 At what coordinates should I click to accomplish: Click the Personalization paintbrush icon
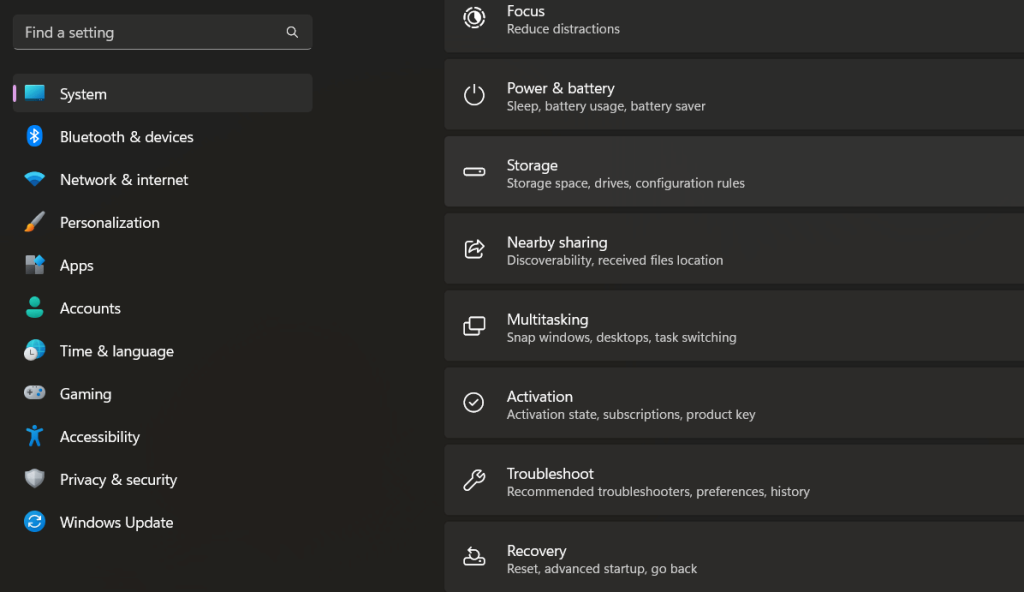pyautogui.click(x=35, y=223)
